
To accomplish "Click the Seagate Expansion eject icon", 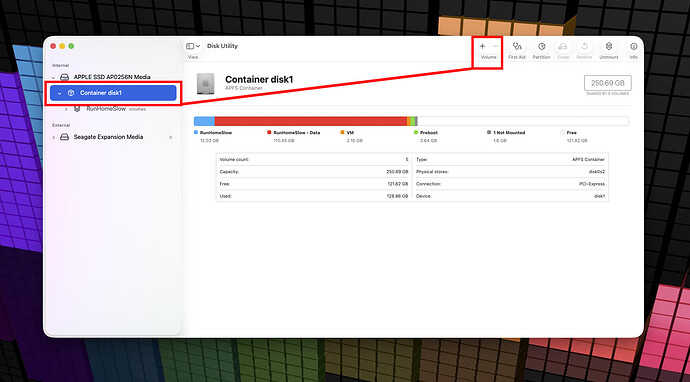I will pos(171,137).
